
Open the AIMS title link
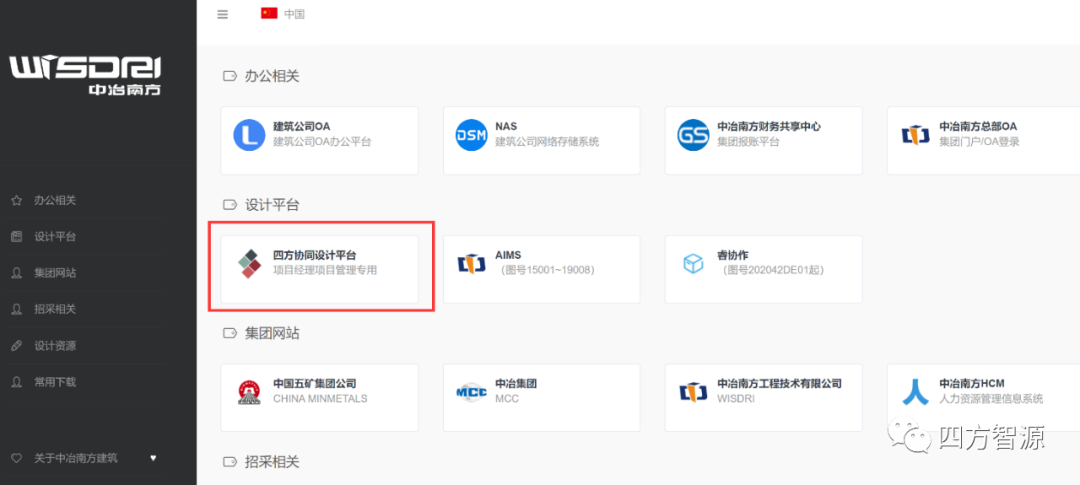[x=508, y=256]
